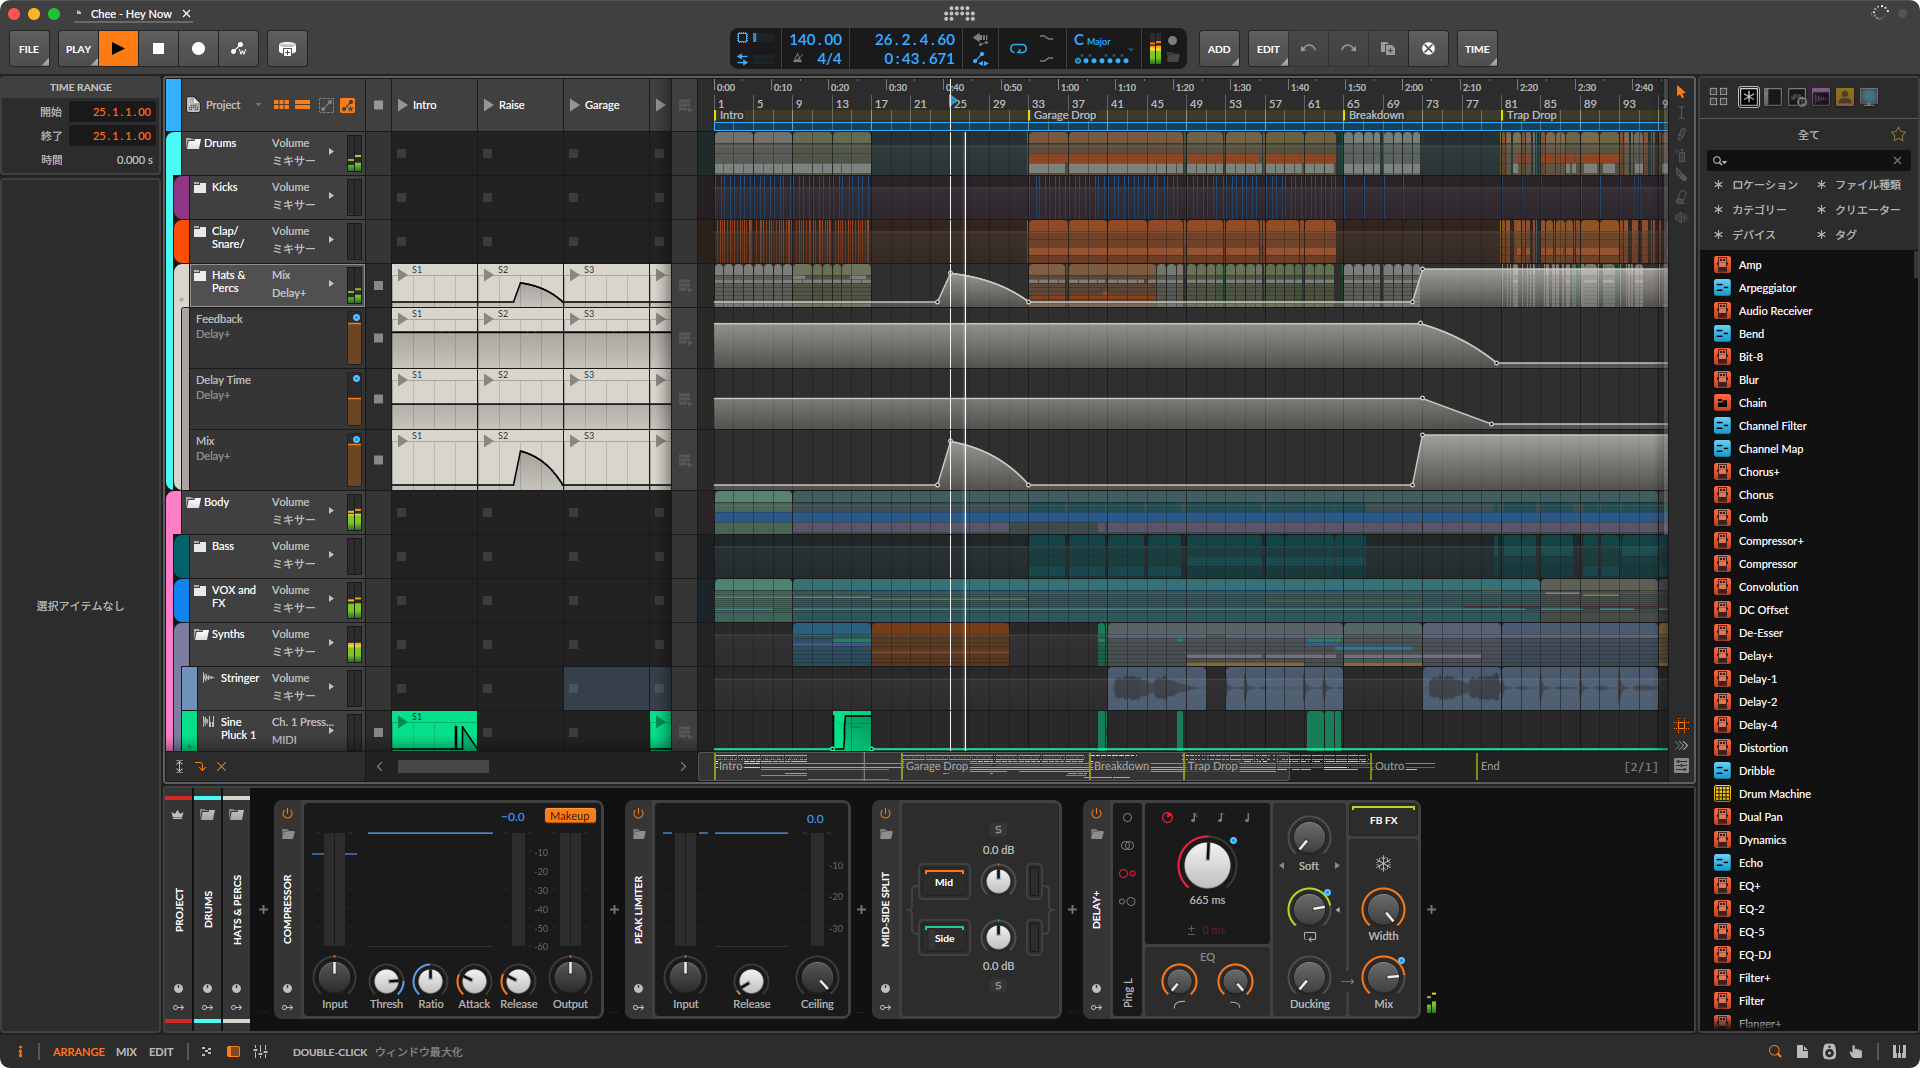Click the transport play button
Screen dimensions: 1920x1068
[x=118, y=49]
